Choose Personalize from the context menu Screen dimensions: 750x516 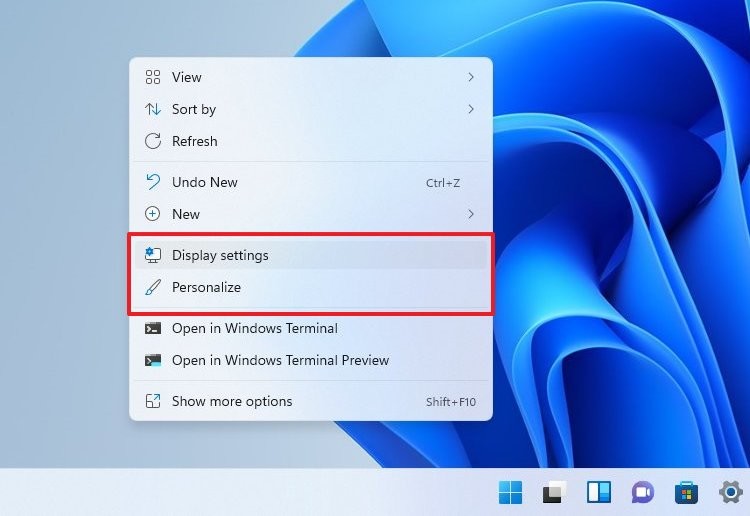(311, 287)
